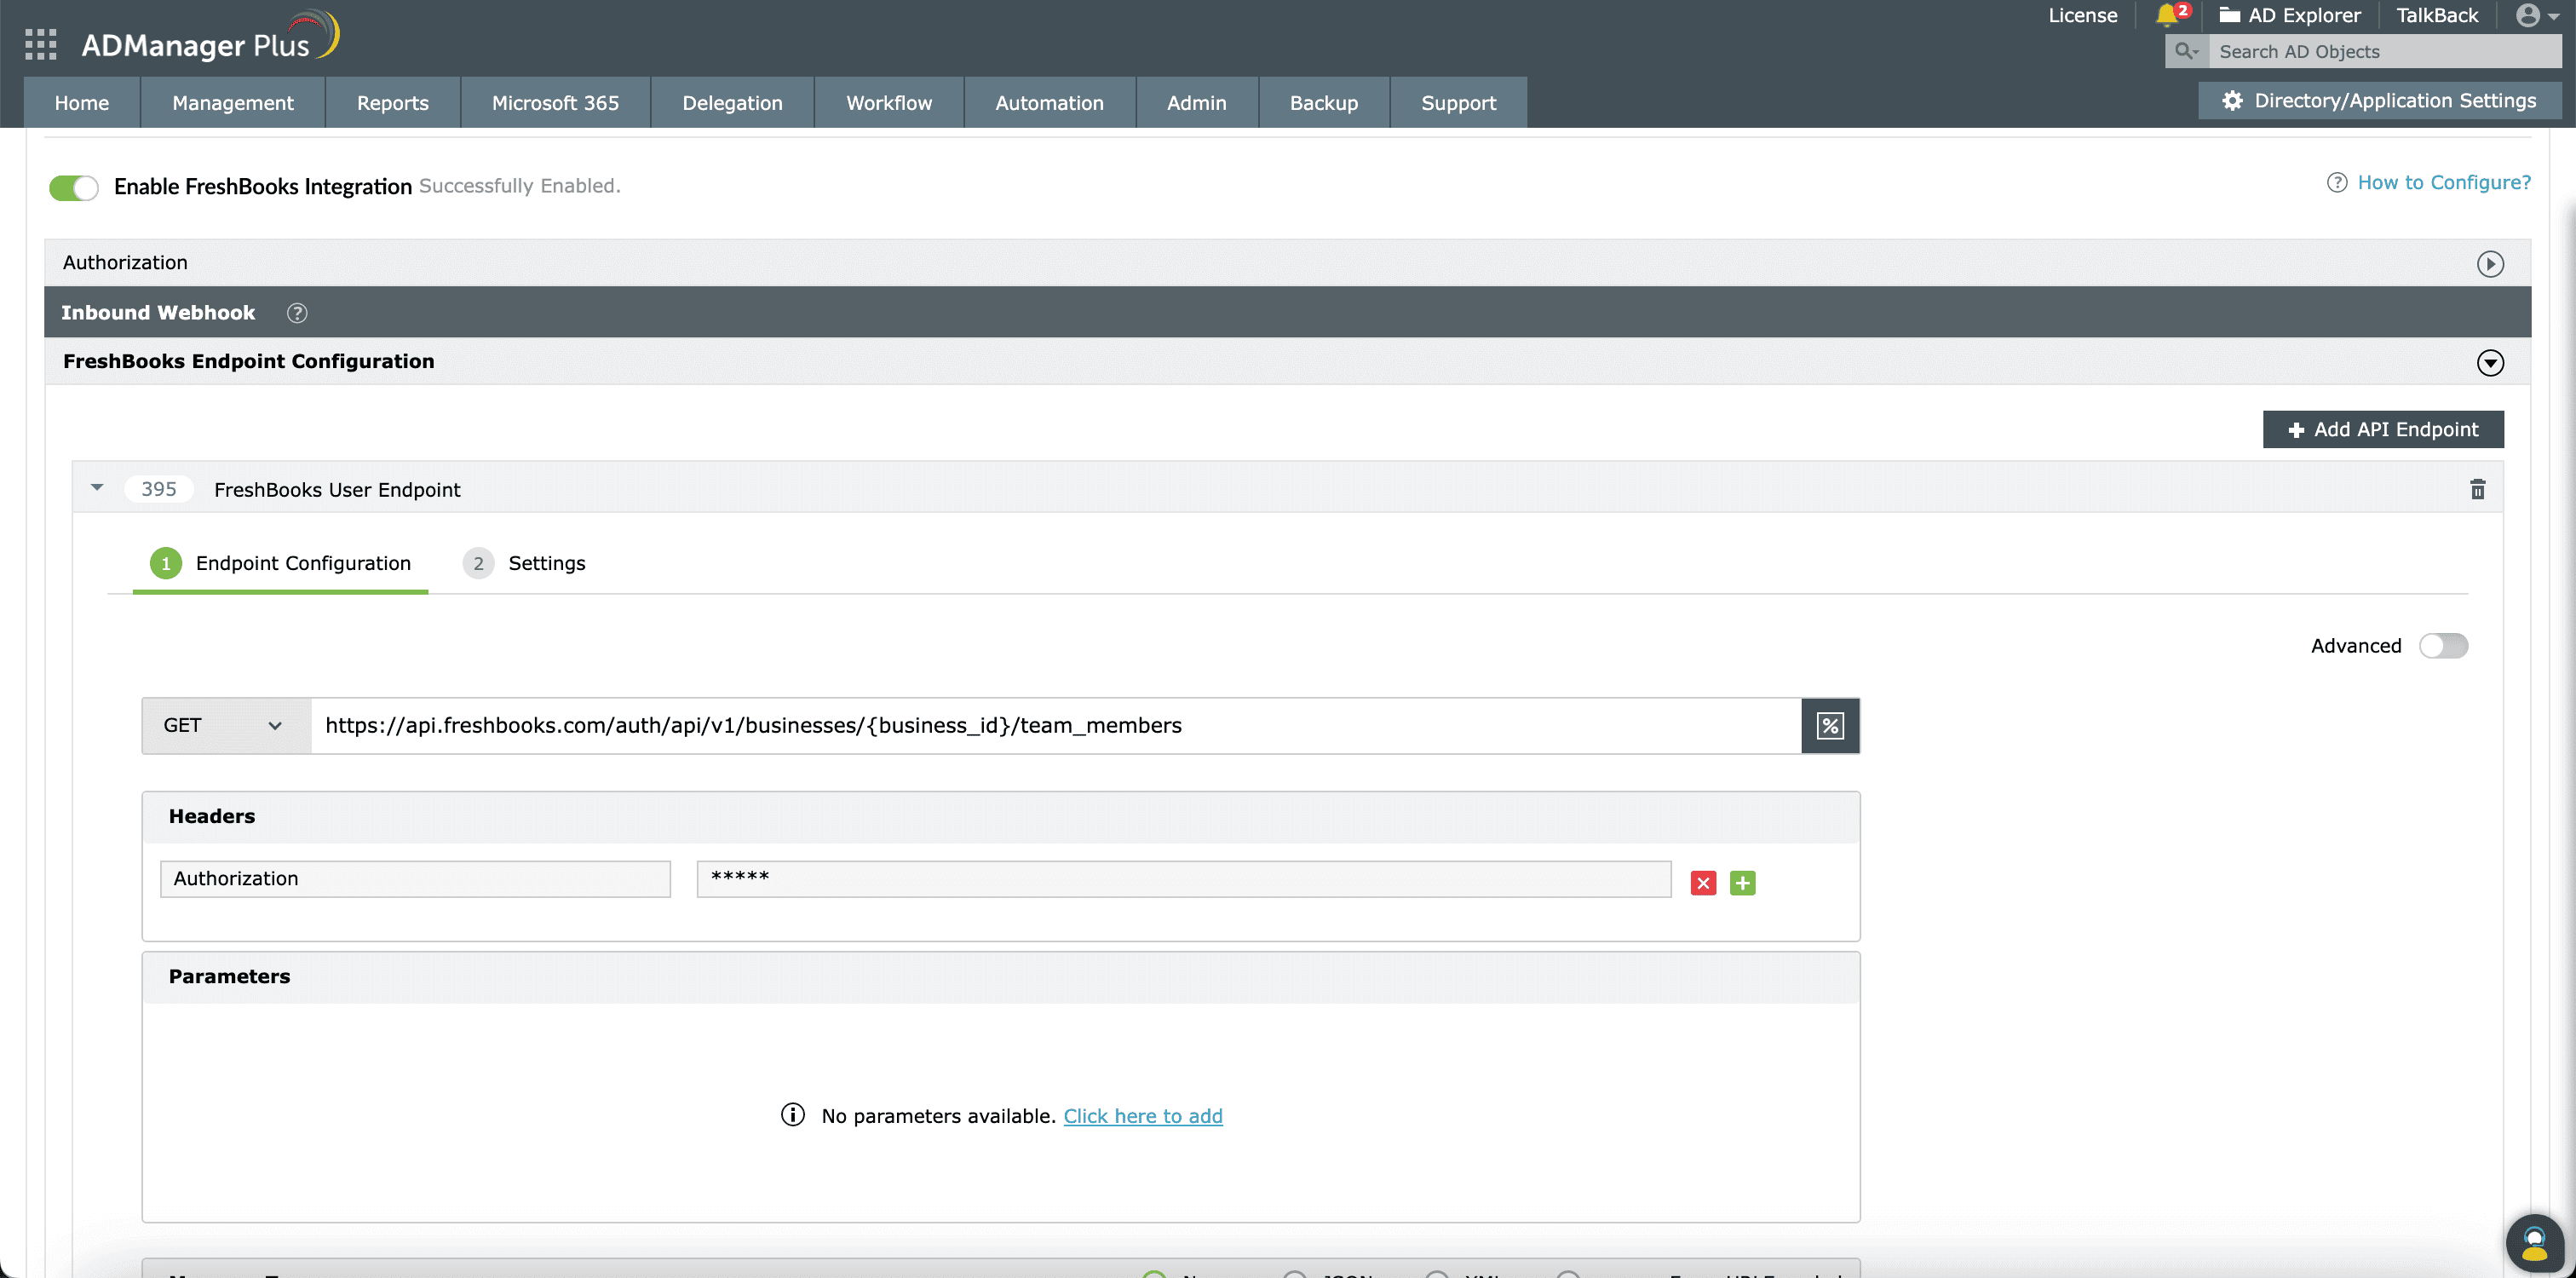Image resolution: width=2576 pixels, height=1278 pixels.
Task: Collapse FreshBooks Endpoint Configuration section arrow
Action: click(x=2489, y=363)
